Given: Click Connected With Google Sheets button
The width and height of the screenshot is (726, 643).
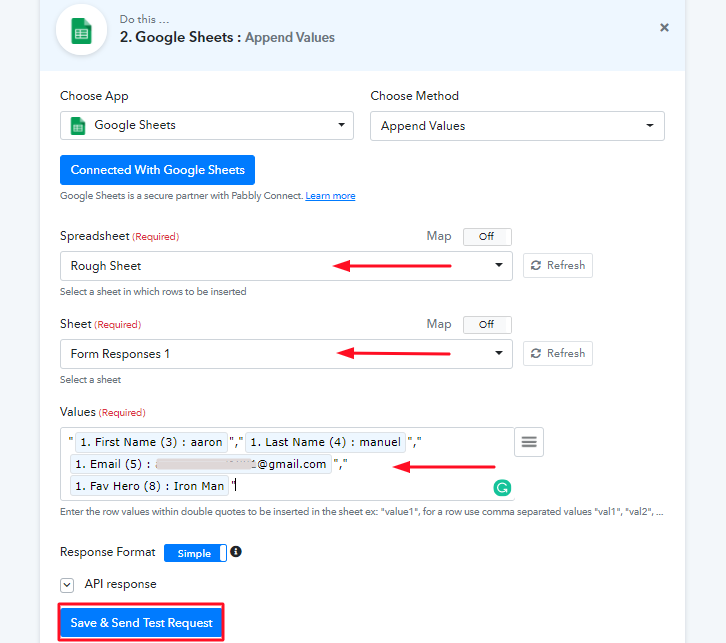Looking at the screenshot, I should point(157,170).
